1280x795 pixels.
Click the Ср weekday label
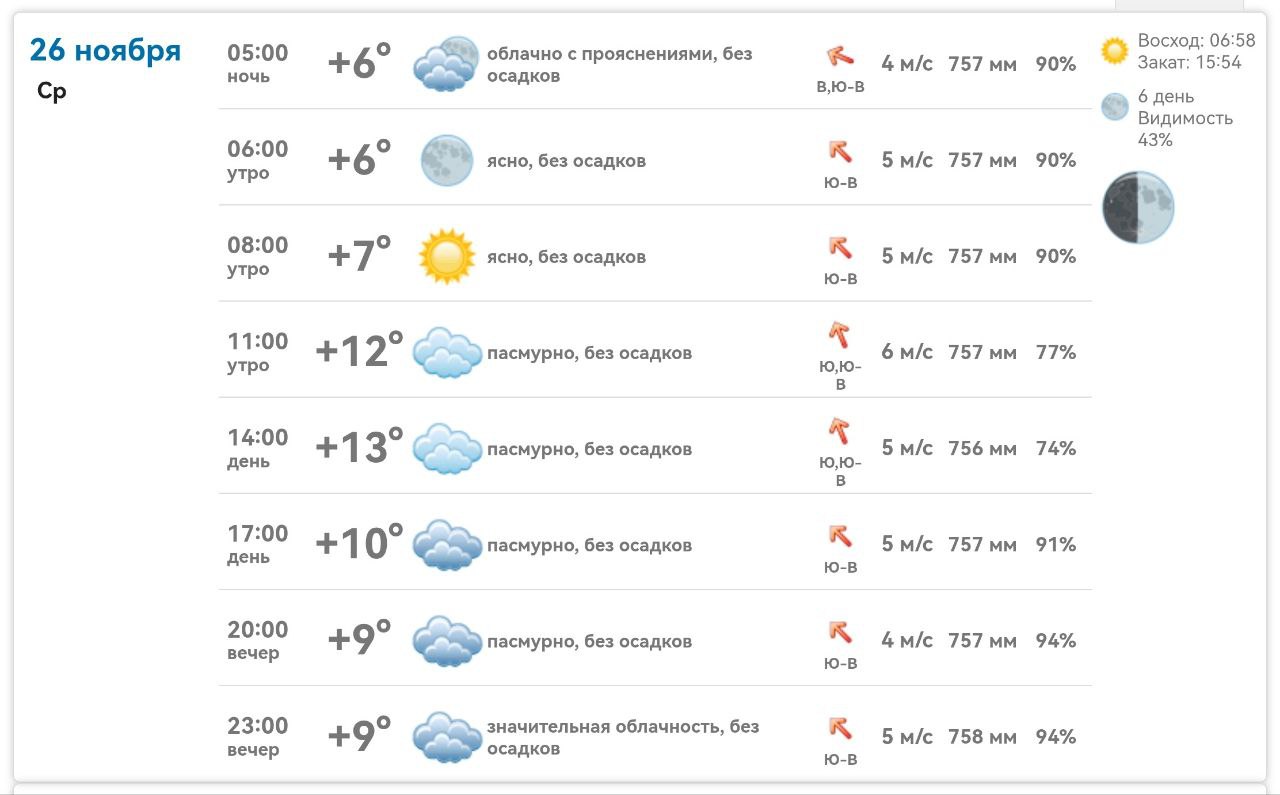point(51,92)
